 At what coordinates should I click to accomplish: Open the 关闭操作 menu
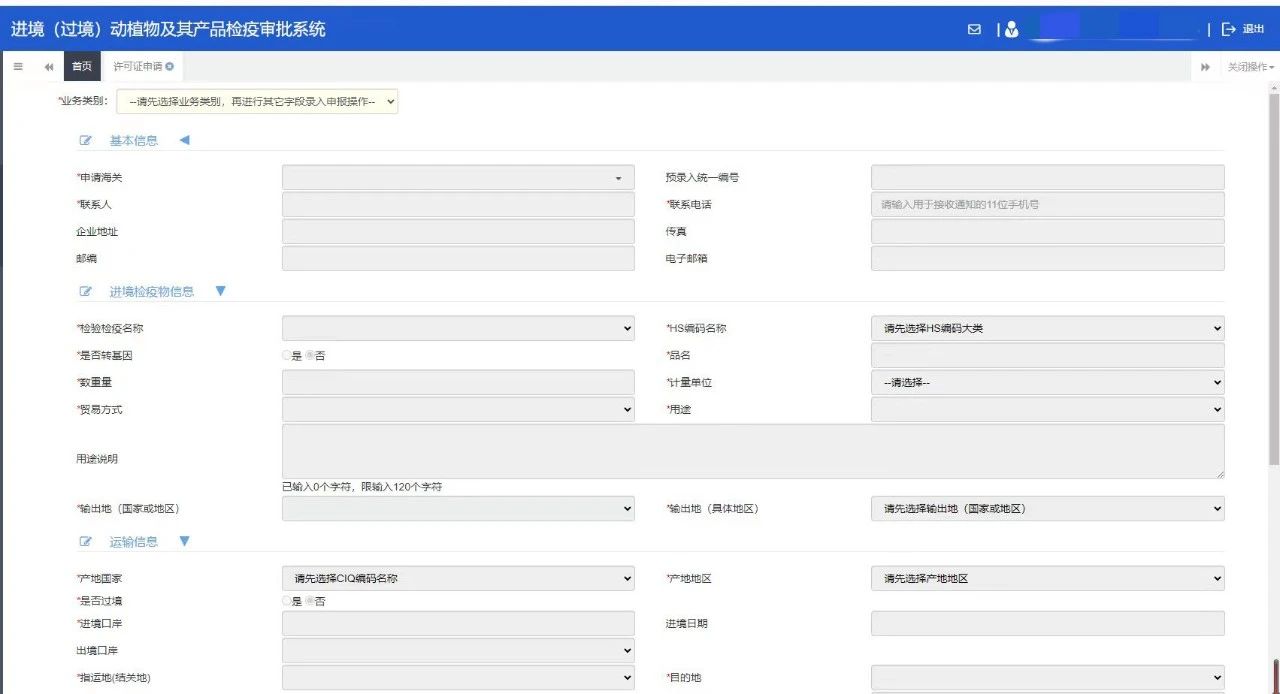pyautogui.click(x=1250, y=67)
